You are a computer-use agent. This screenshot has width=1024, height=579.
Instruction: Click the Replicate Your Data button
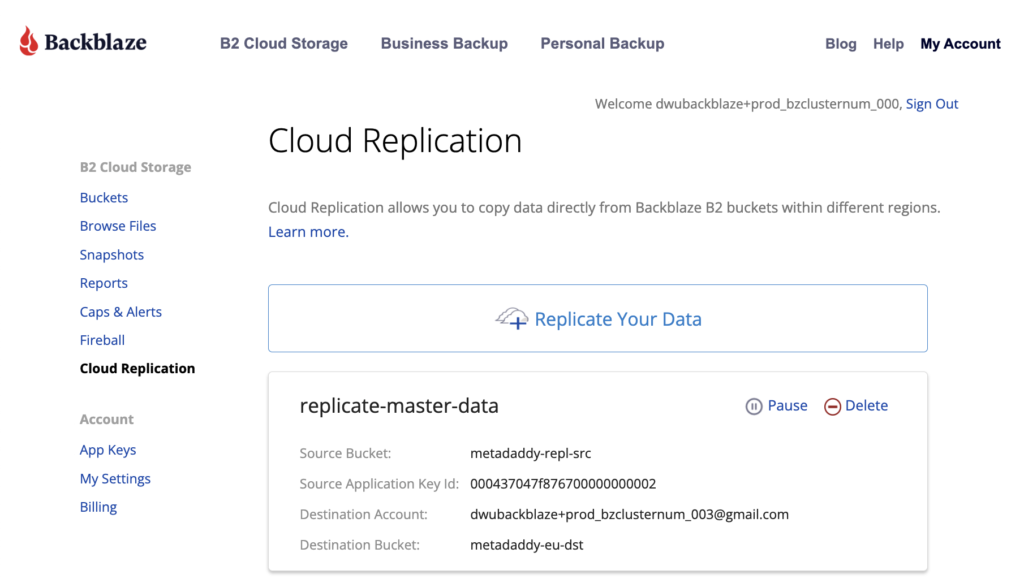coord(598,319)
